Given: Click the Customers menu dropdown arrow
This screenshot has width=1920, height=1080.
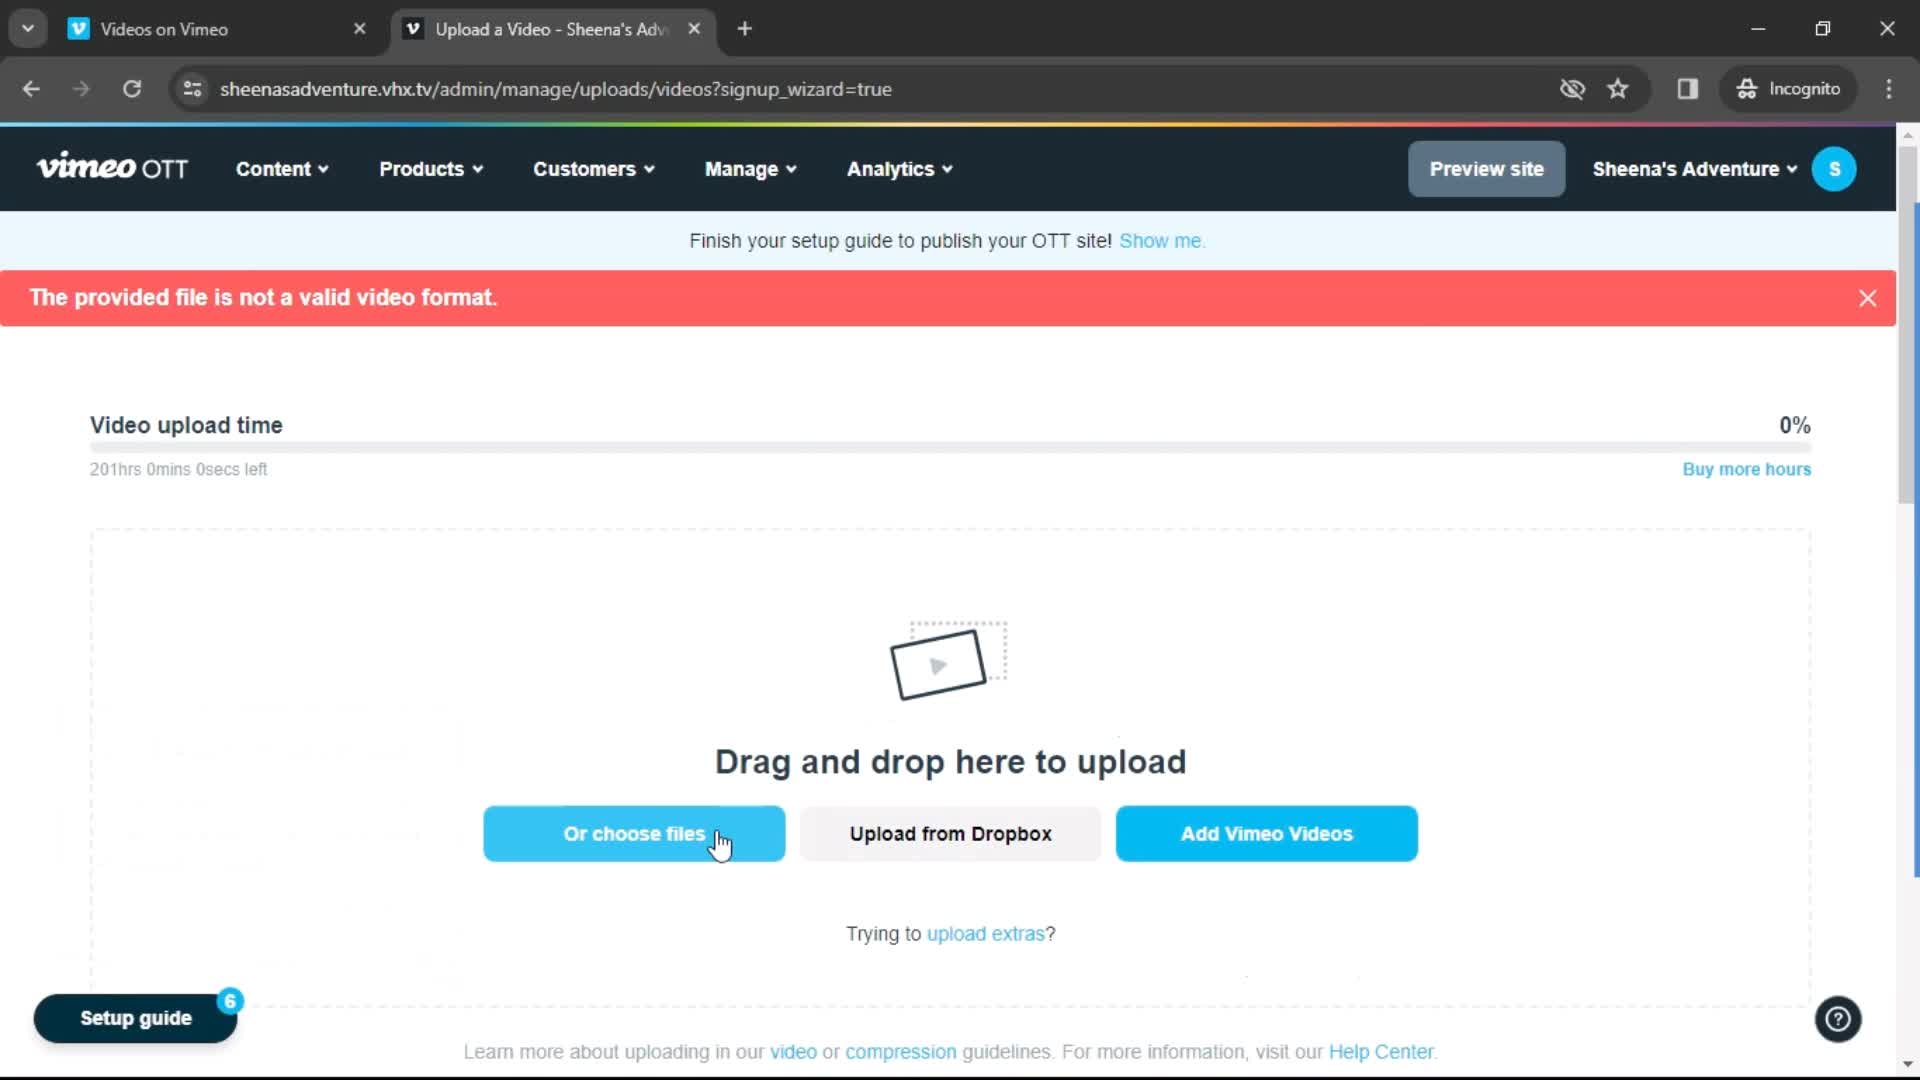Looking at the screenshot, I should click(651, 169).
